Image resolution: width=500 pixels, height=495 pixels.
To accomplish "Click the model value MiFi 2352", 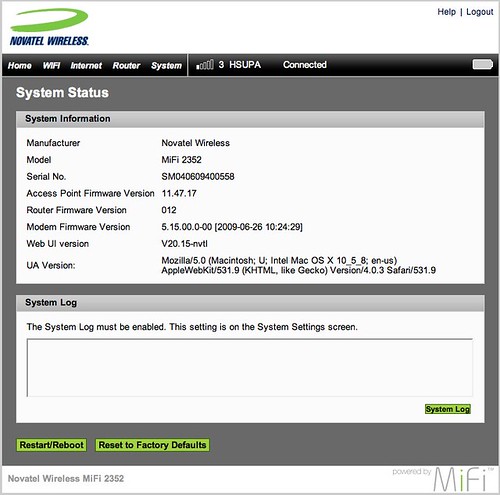I will click(x=181, y=160).
